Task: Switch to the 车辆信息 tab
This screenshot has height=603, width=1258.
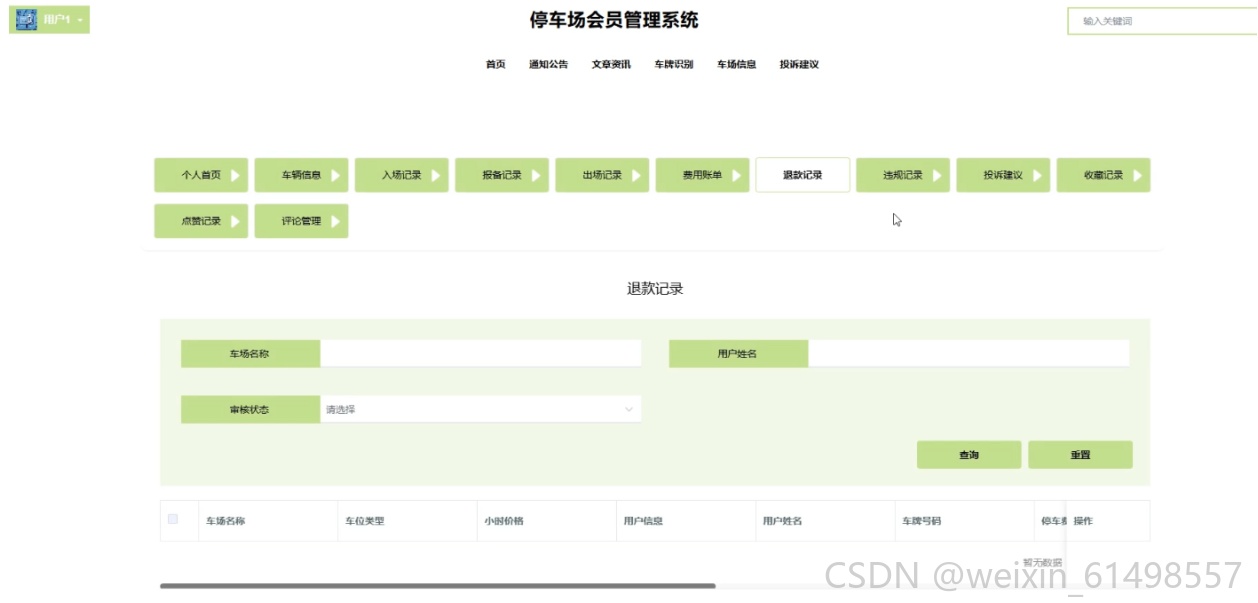Action: pos(301,175)
